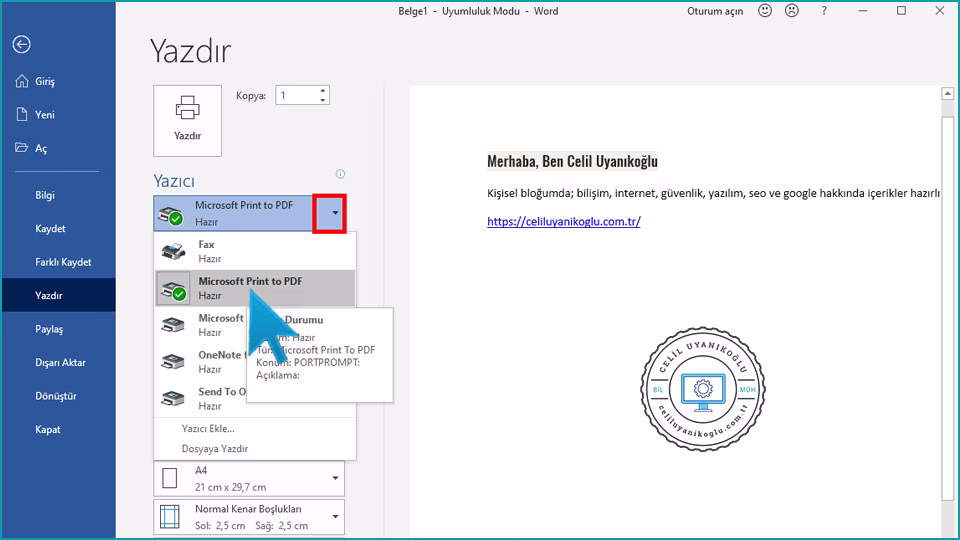
Task: Click Yazıcı Ekle to add printer
Action: coord(208,429)
